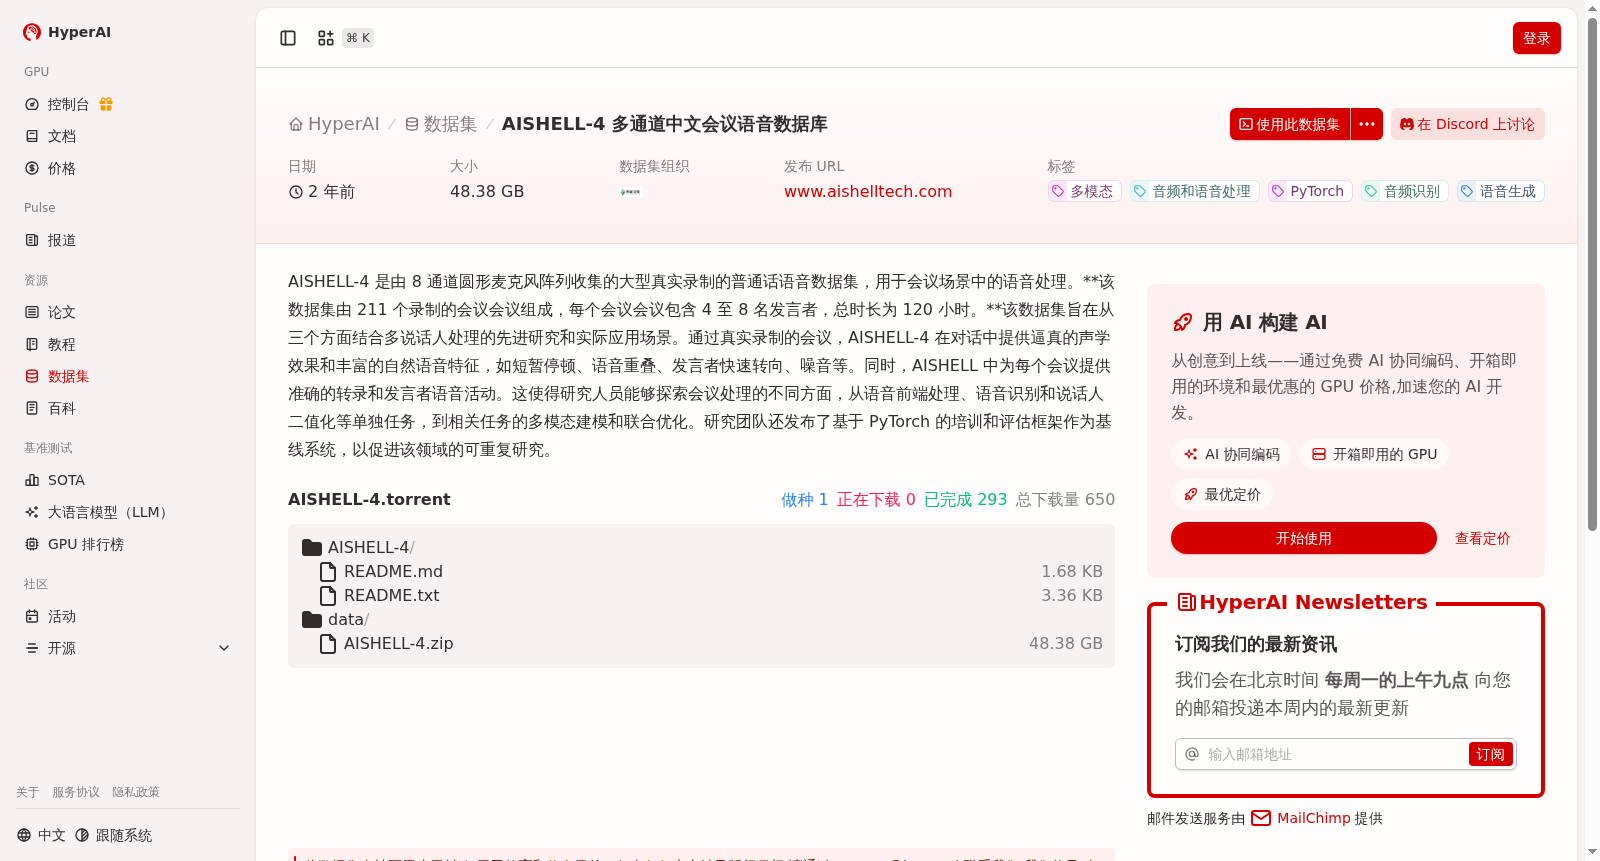Image resolution: width=1600 pixels, height=861 pixels.
Task: Select the 音频识别 tag
Action: (1405, 191)
